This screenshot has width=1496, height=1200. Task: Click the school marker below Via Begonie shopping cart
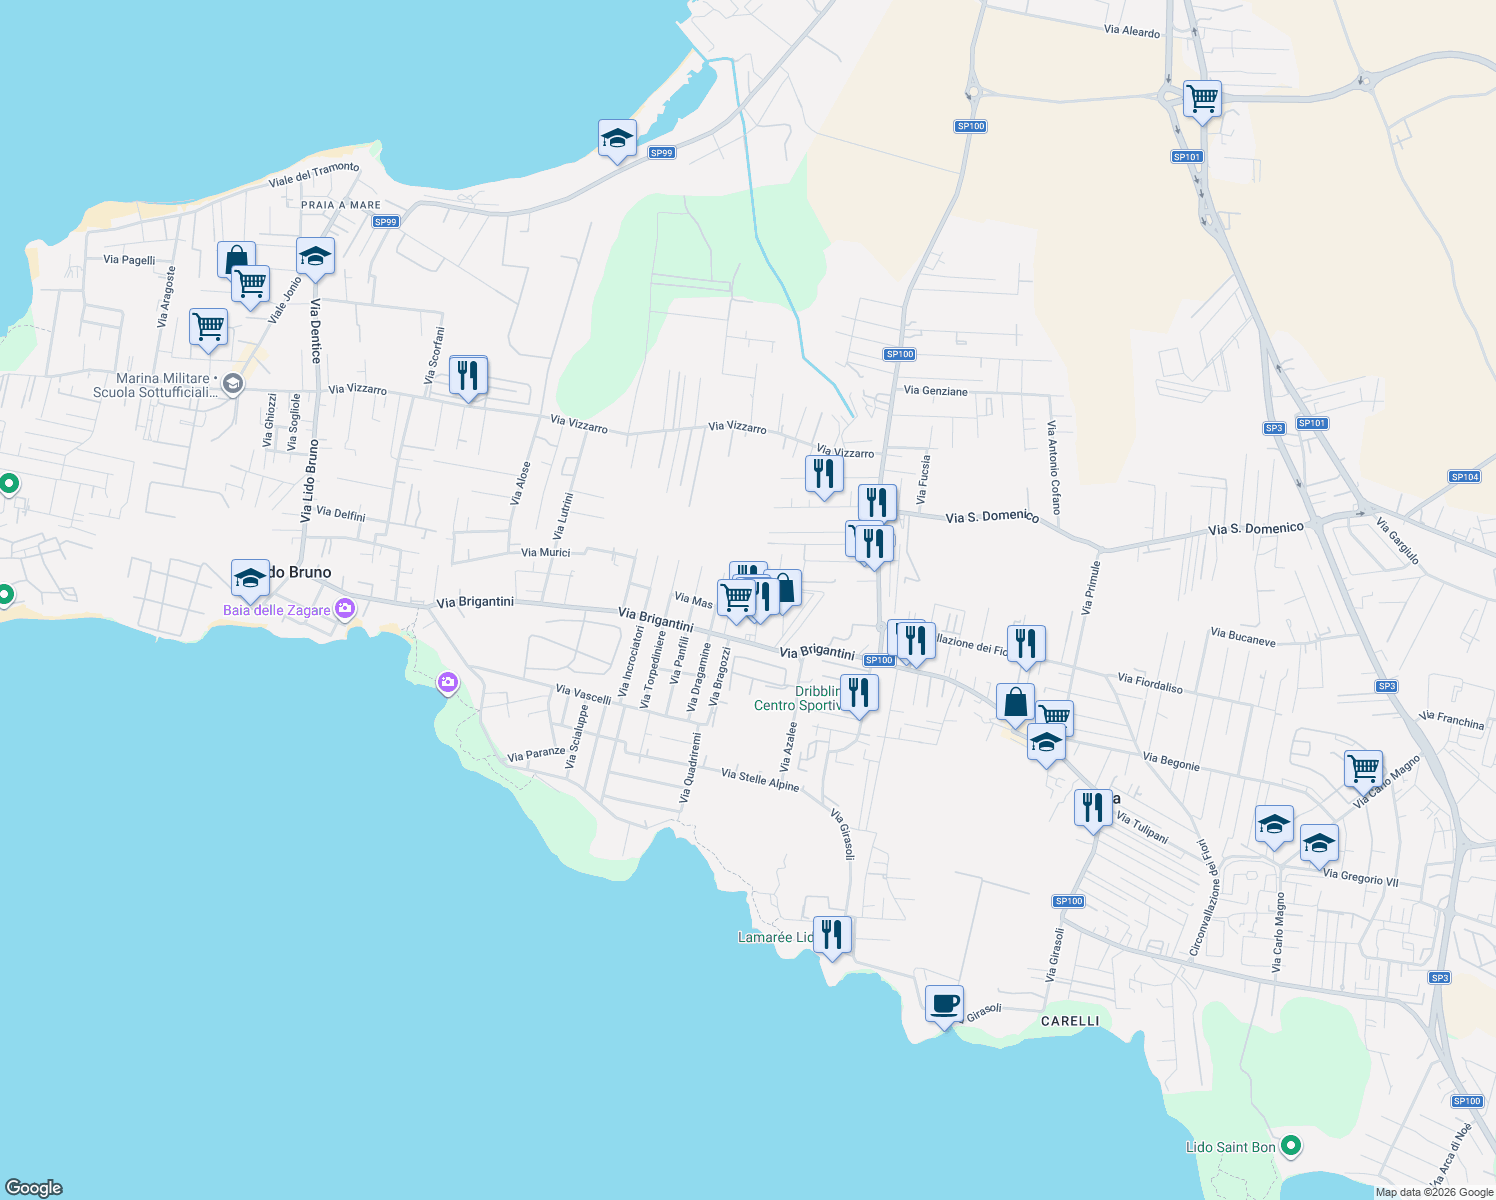coord(1046,745)
